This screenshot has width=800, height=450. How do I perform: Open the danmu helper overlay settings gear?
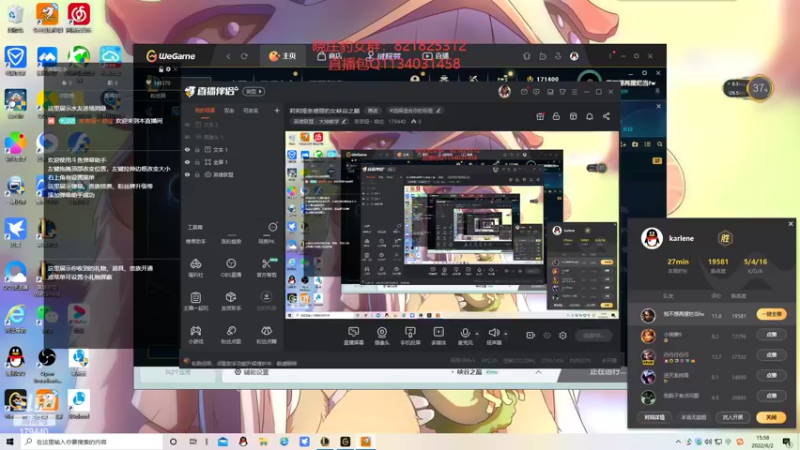[168, 69]
